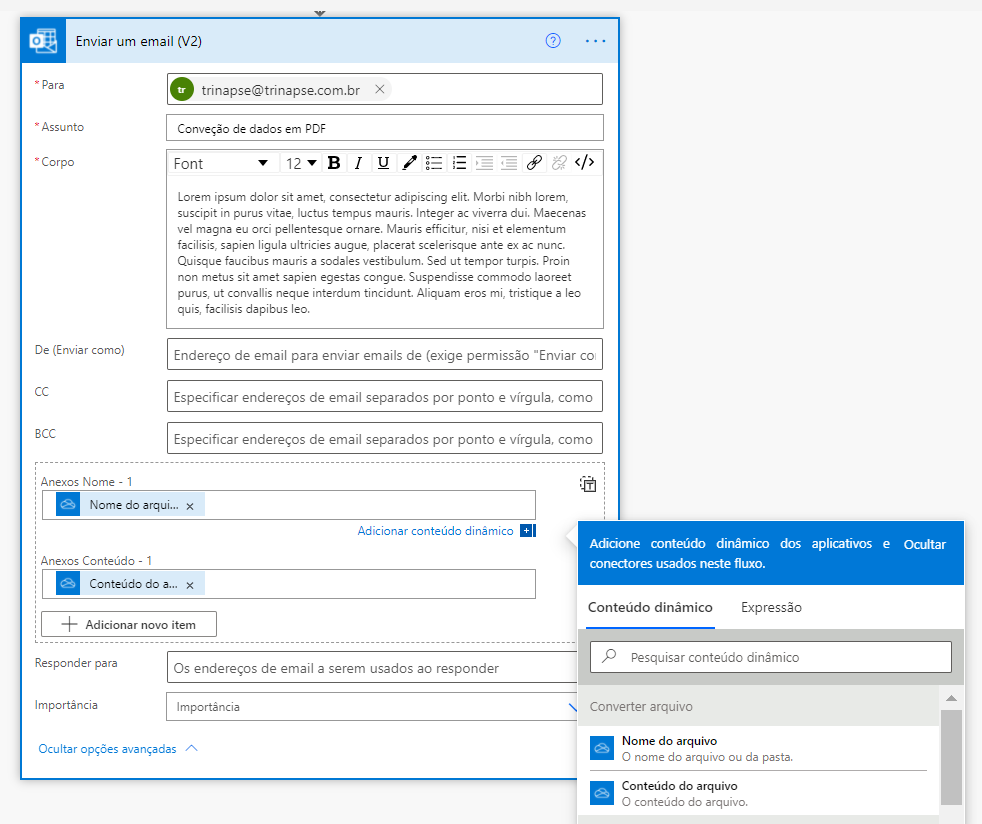Remove trinapse@trinapse.com.br recipient
982x824 pixels.
click(x=379, y=89)
